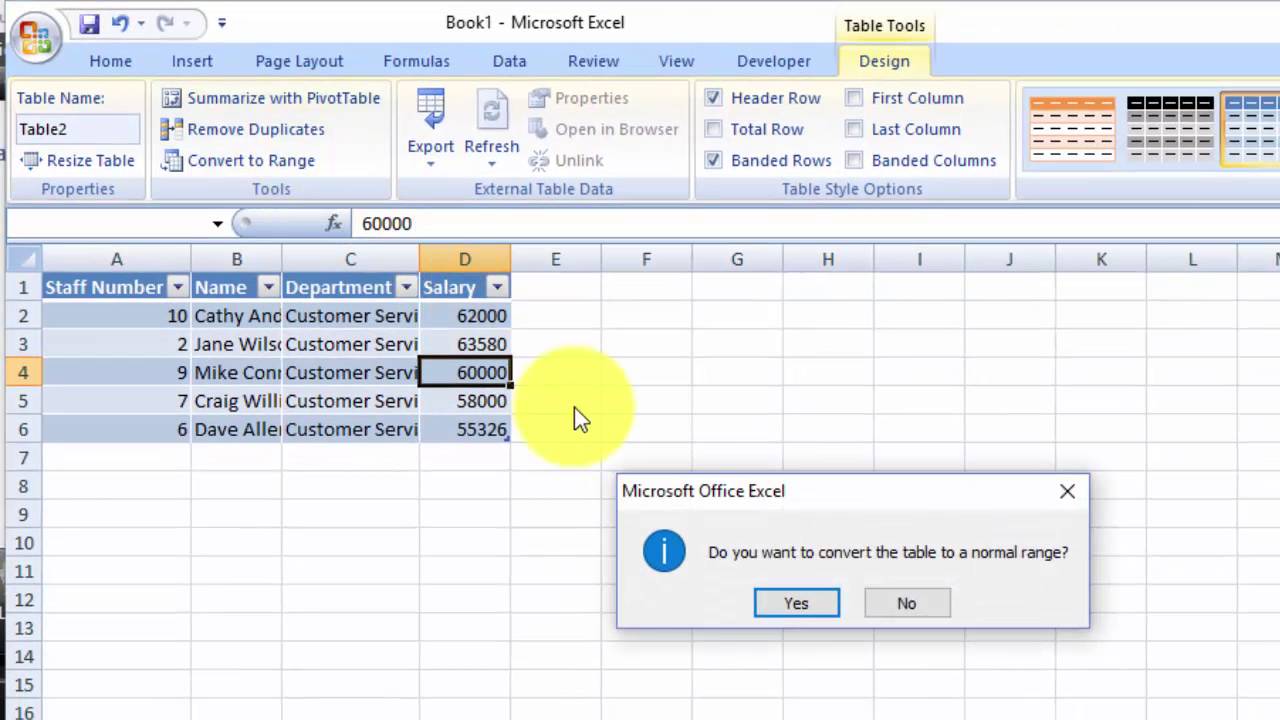
Task: Expand the Export dropdown arrow
Action: click(431, 164)
